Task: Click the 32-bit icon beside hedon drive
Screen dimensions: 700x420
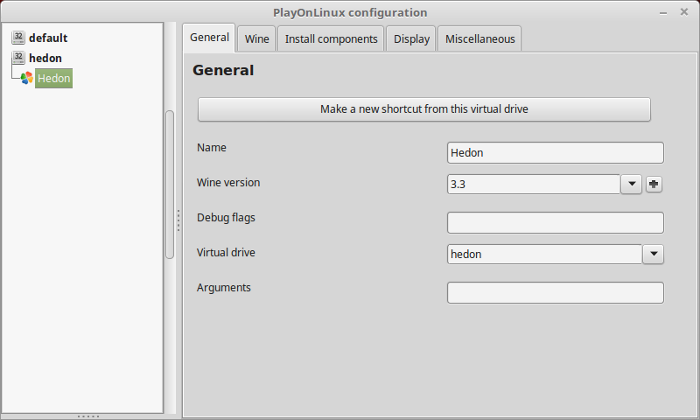Action: (18, 58)
